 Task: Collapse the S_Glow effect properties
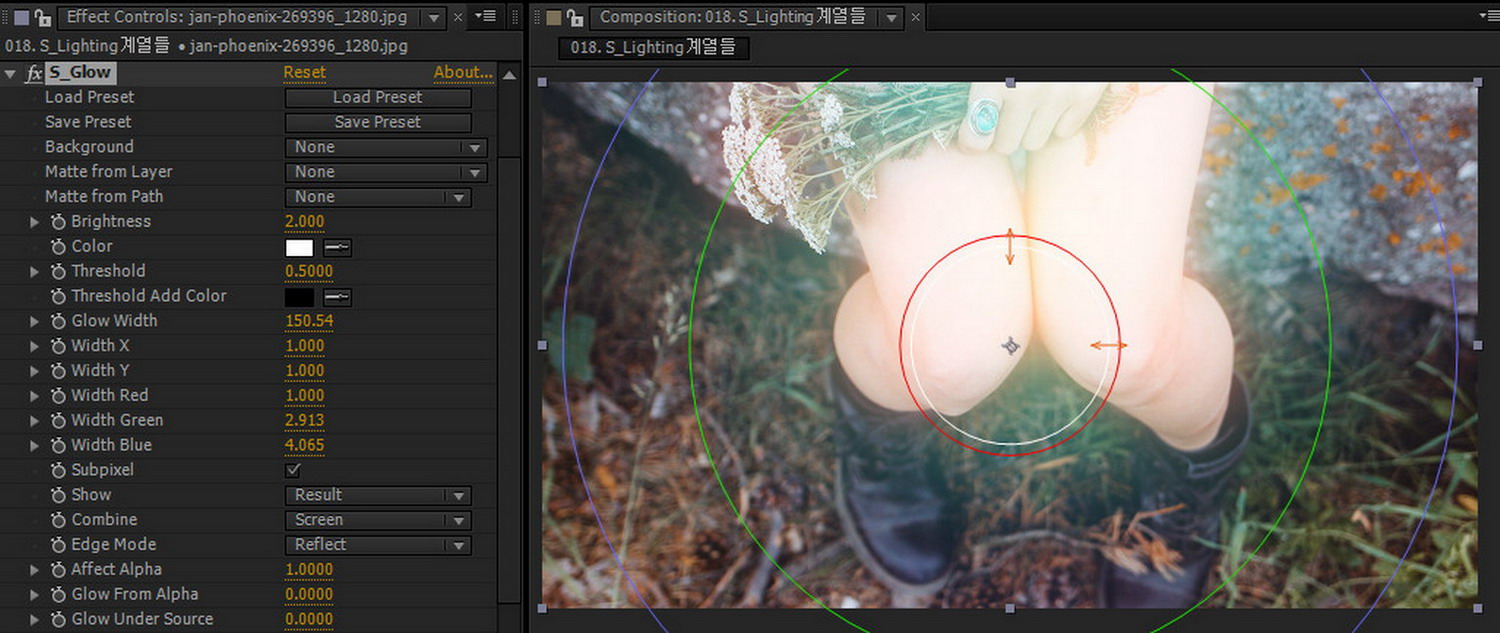point(10,73)
